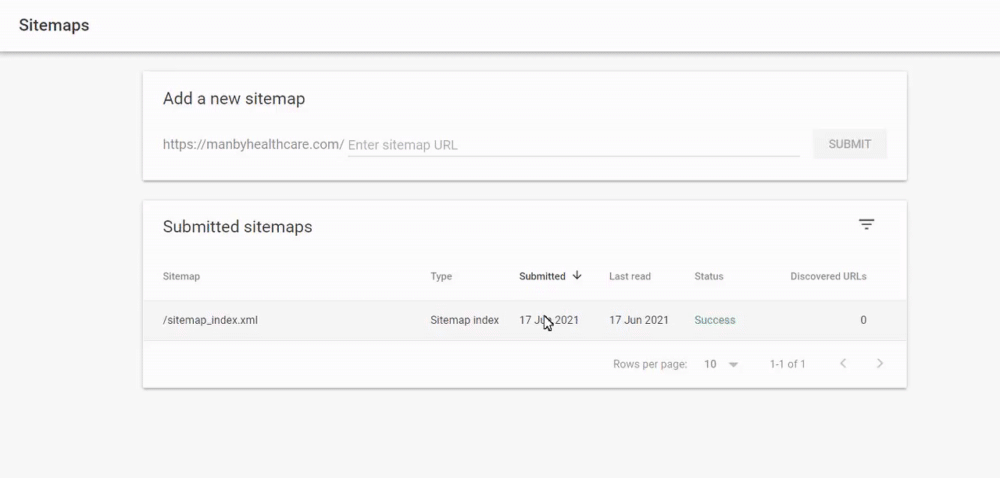Open the filter icon for submitted sitemaps
1000x478 pixels.
pos(866,225)
